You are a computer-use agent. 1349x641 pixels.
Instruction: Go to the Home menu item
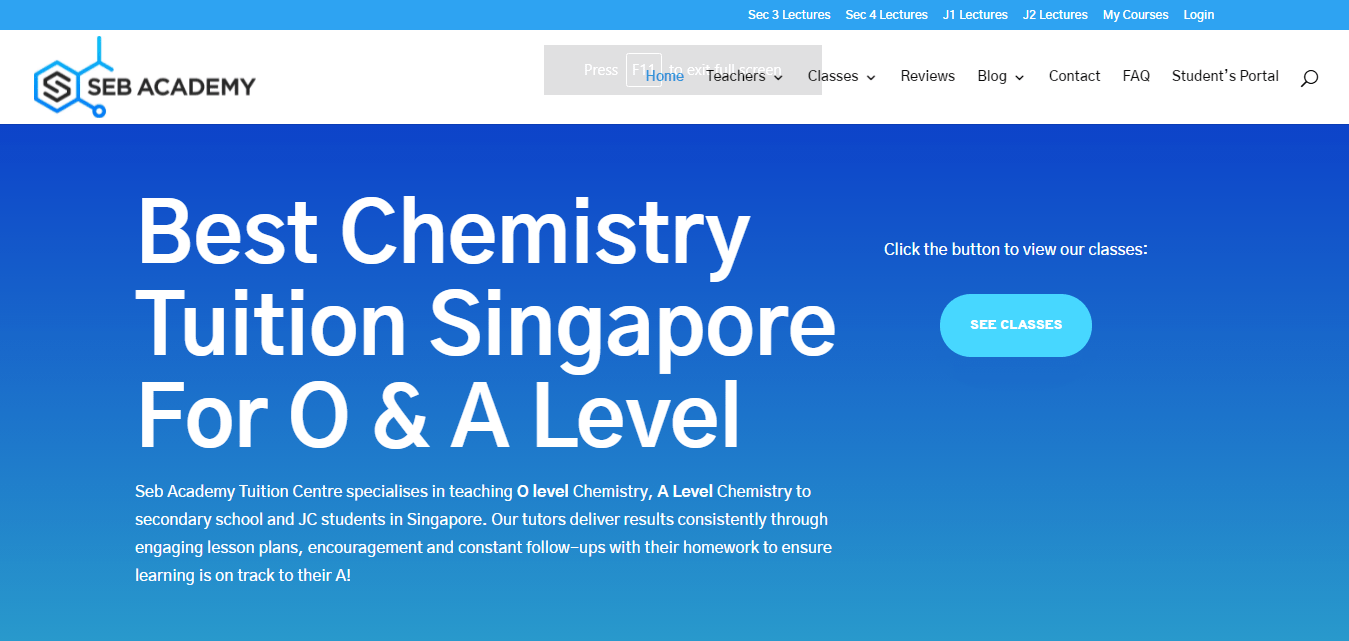[665, 76]
